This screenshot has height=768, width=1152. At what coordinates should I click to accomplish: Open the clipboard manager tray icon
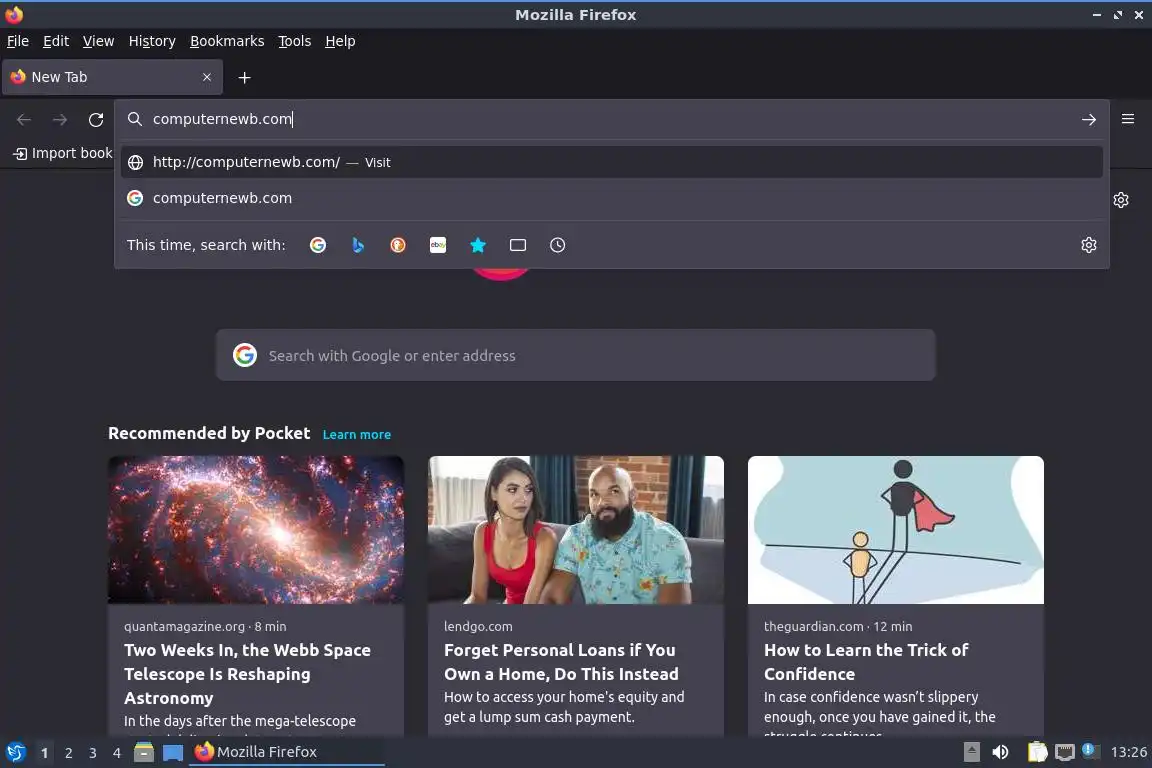[x=1037, y=752]
